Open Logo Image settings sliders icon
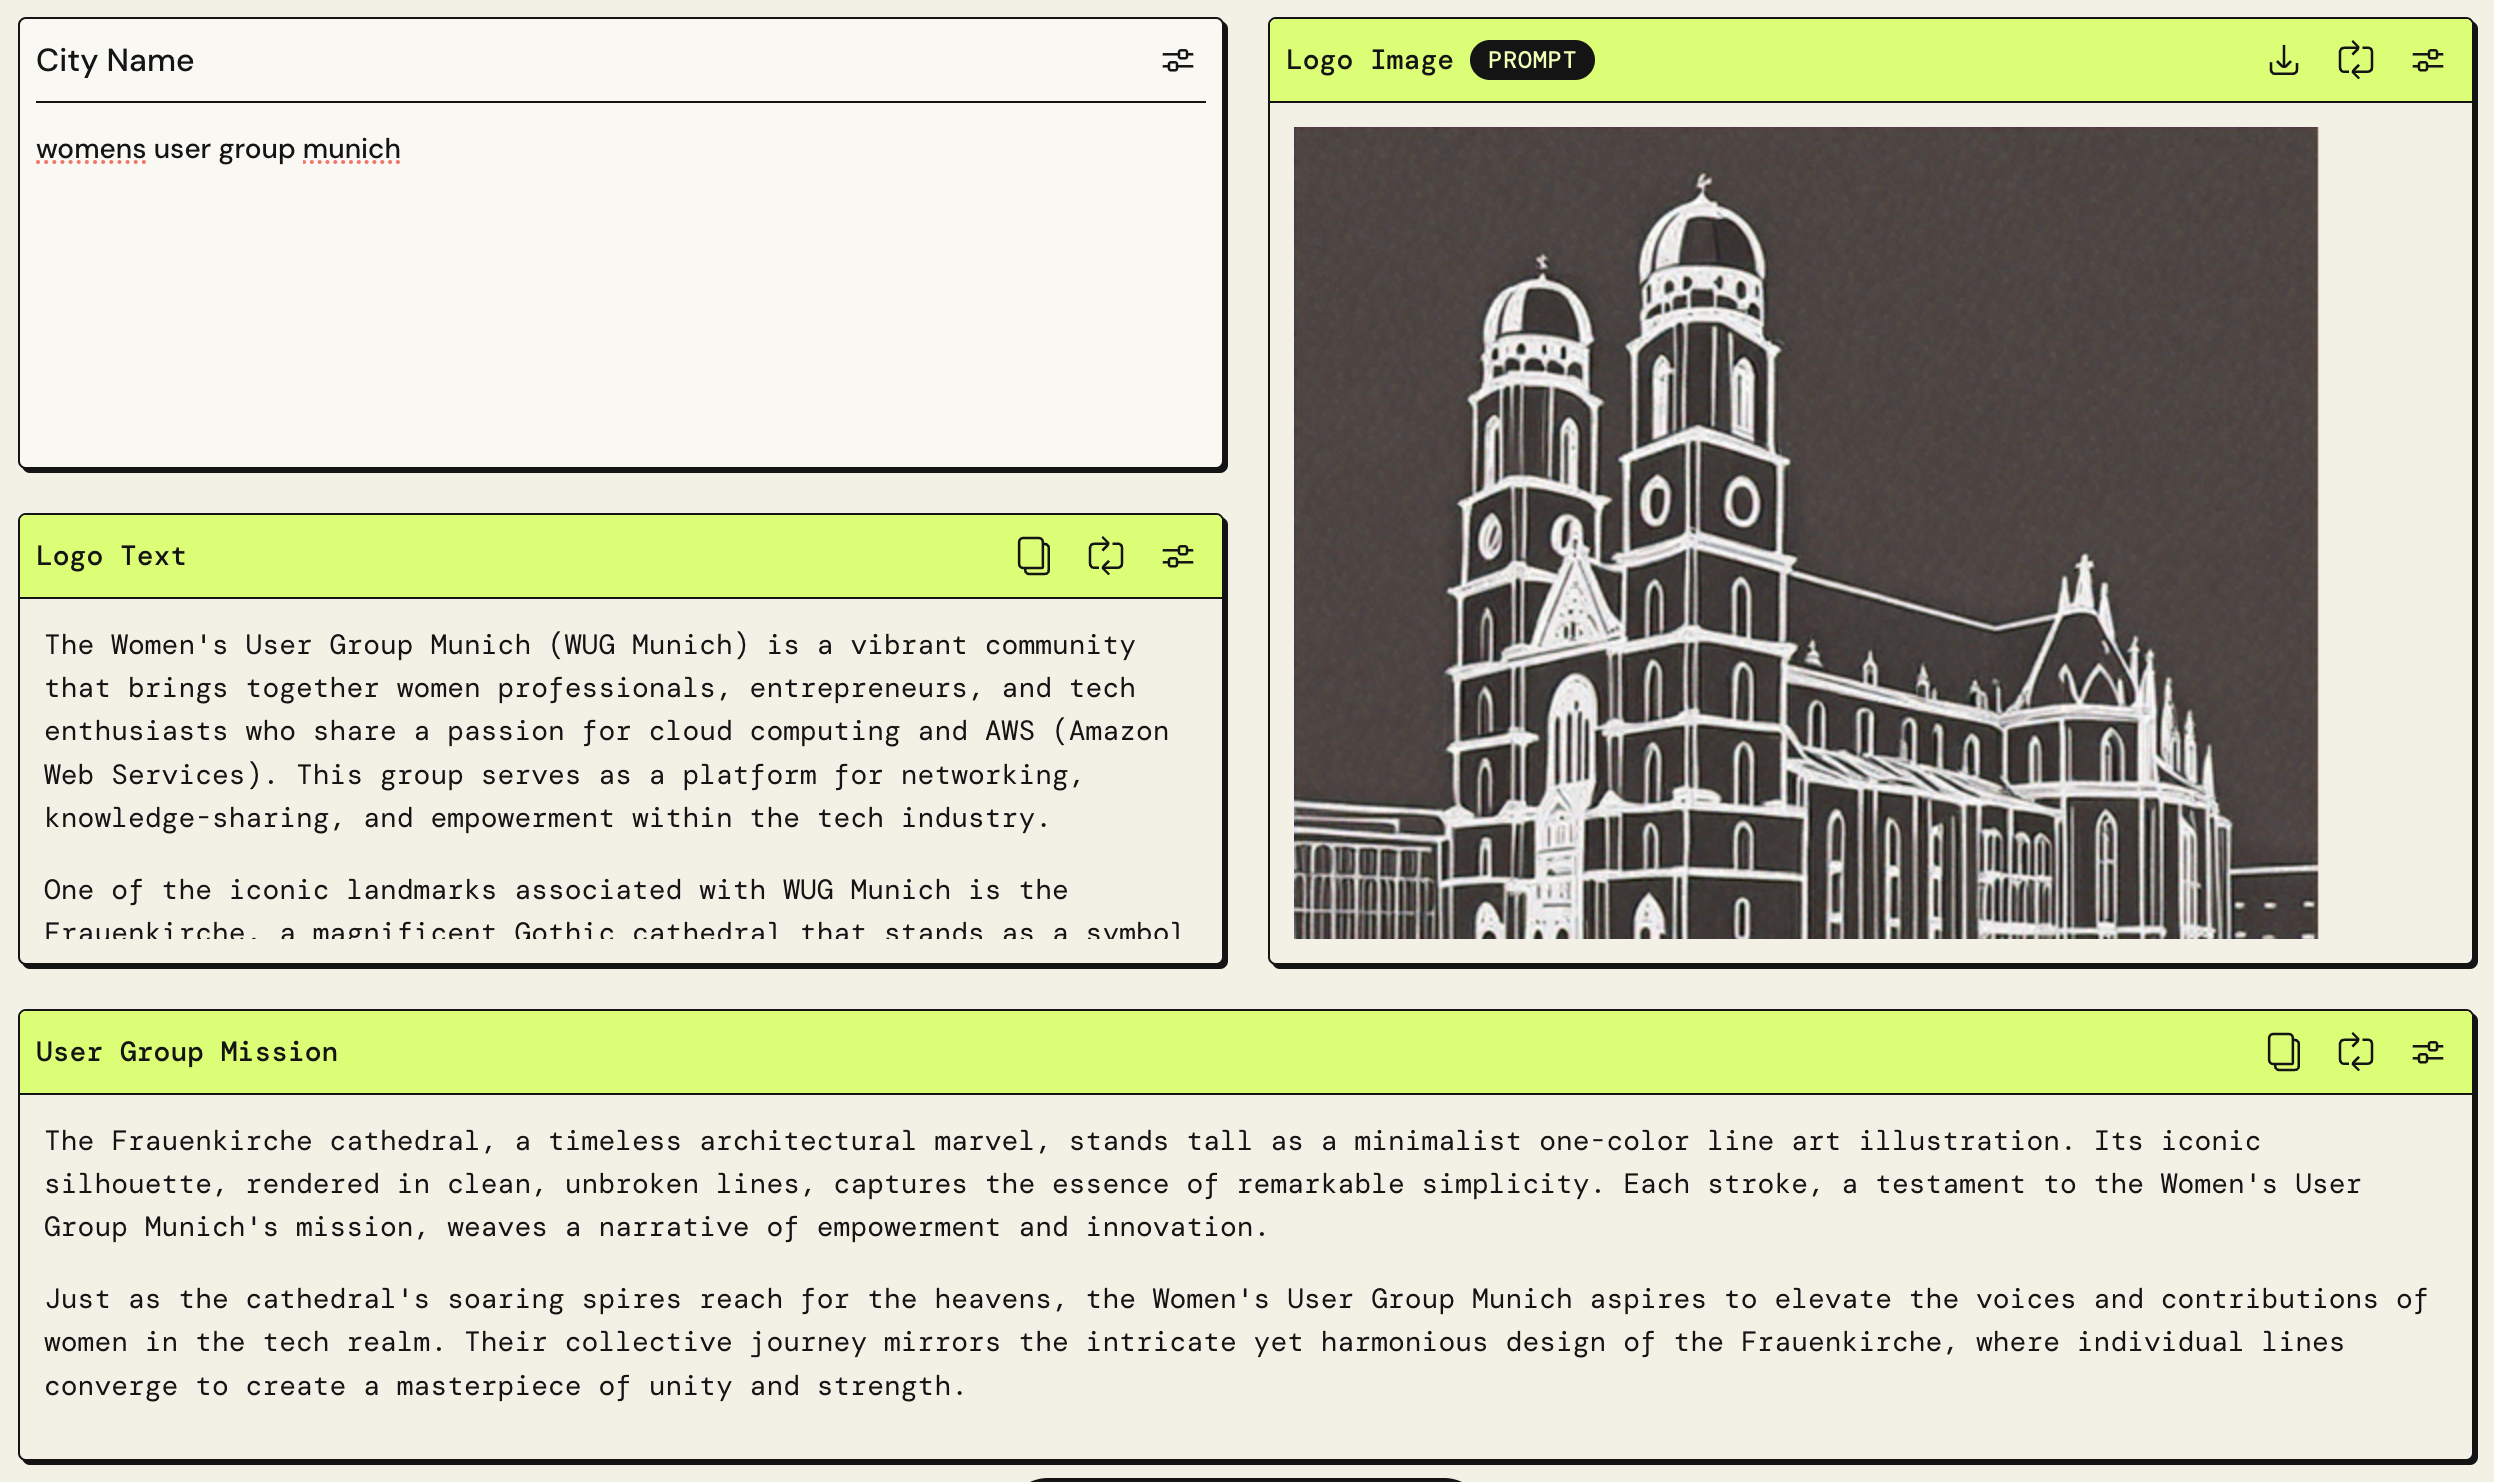2494x1482 pixels. pos(2427,61)
